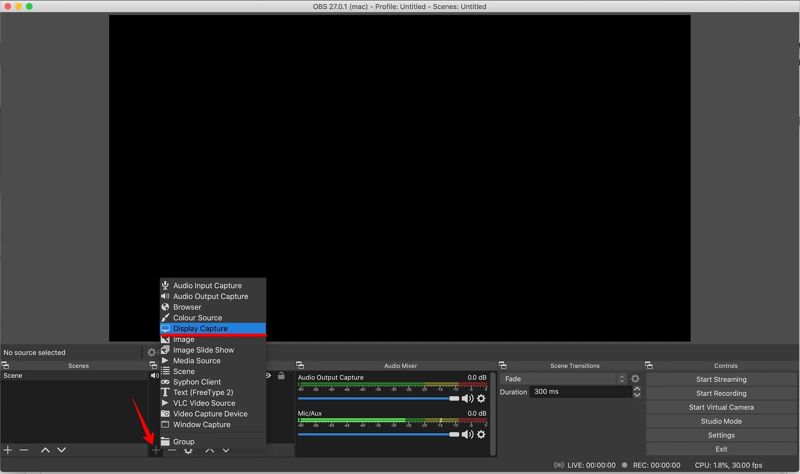800x474 pixels.
Task: Click the Start Streaming button
Action: pyautogui.click(x=721, y=380)
